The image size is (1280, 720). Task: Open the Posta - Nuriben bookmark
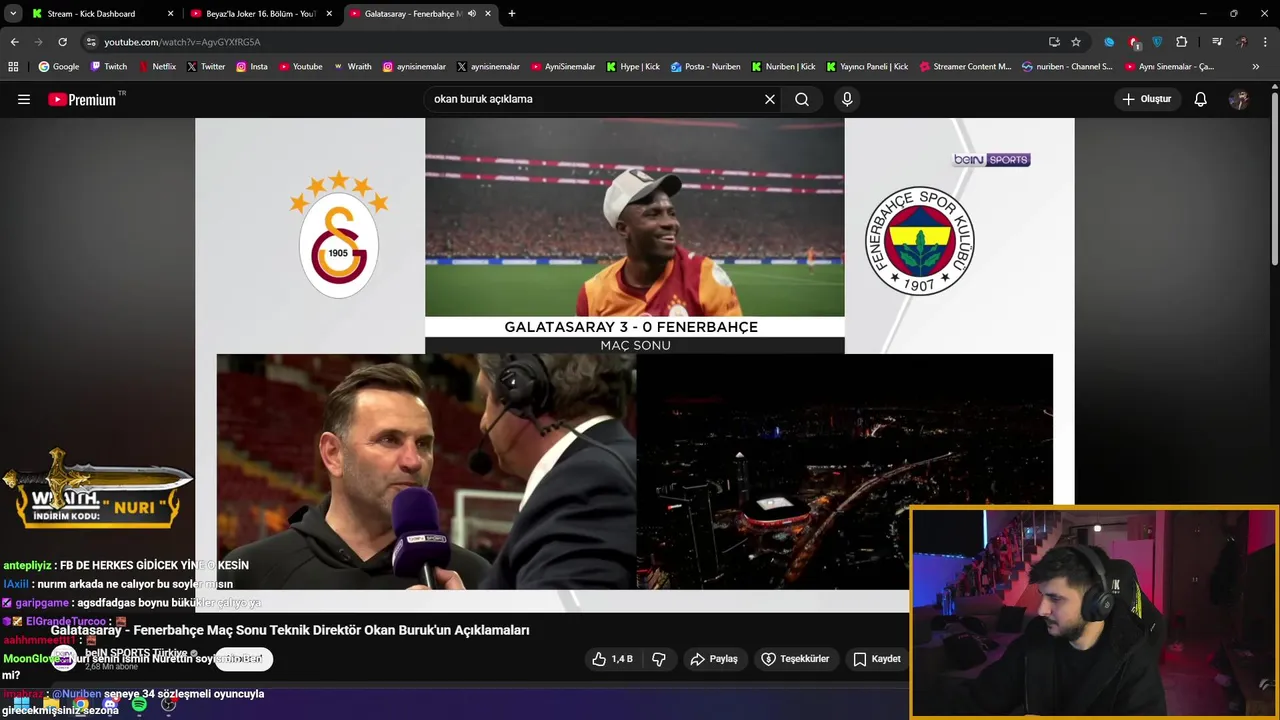(706, 67)
